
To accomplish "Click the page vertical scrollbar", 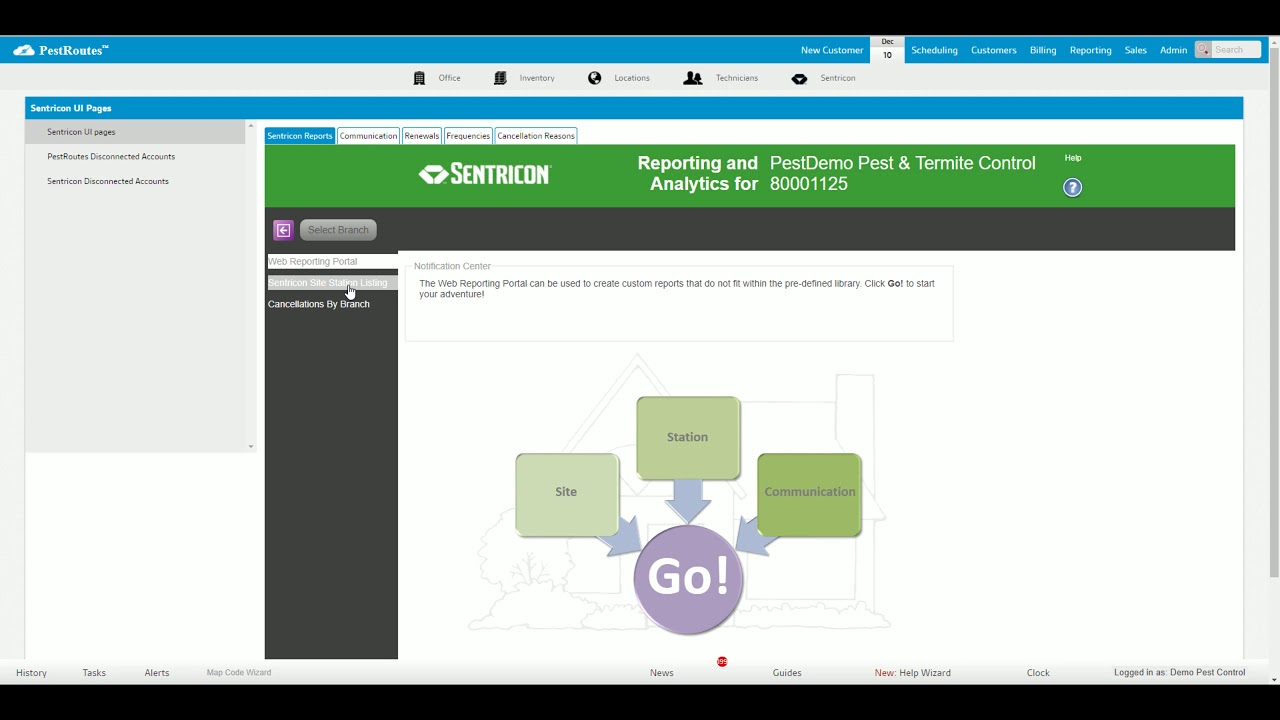I will pyautogui.click(x=1273, y=310).
